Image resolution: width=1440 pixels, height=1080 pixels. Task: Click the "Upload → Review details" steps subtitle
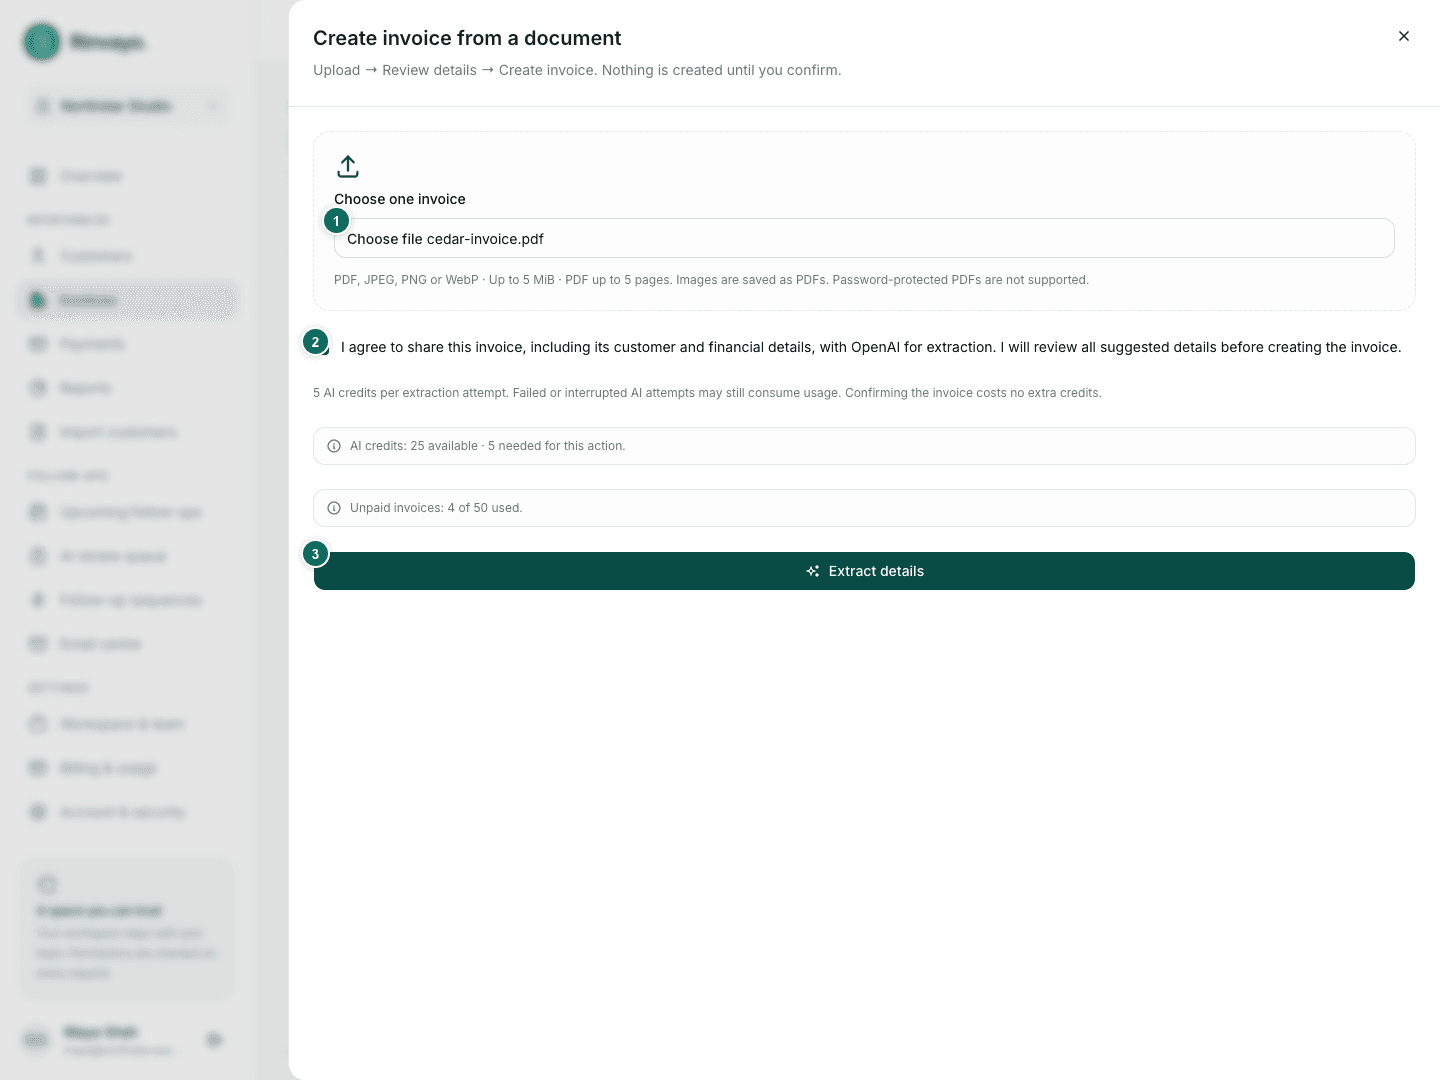coord(577,70)
